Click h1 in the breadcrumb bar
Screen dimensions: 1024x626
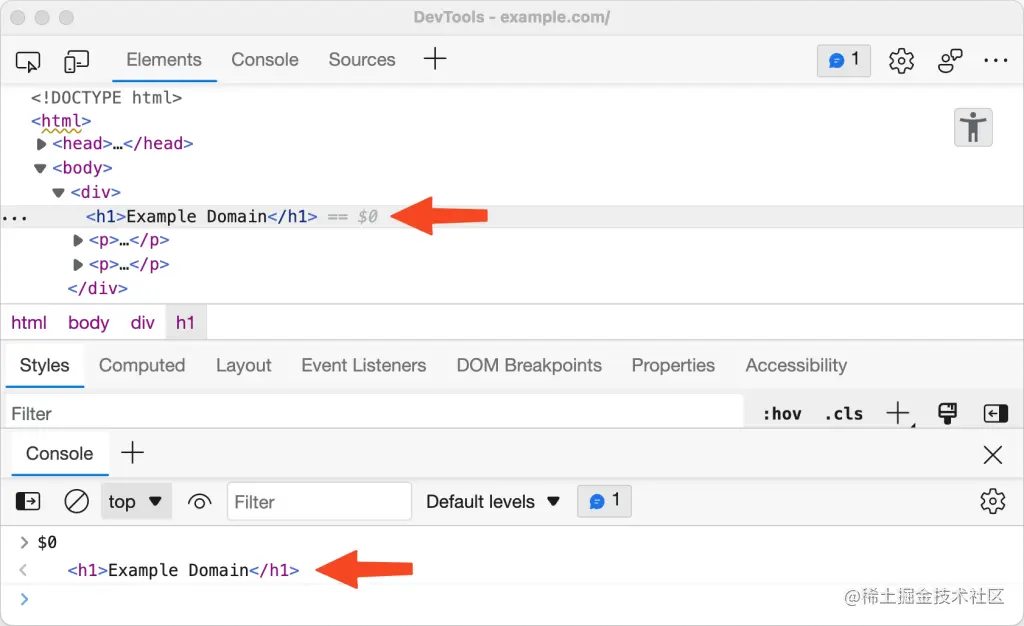coord(185,322)
